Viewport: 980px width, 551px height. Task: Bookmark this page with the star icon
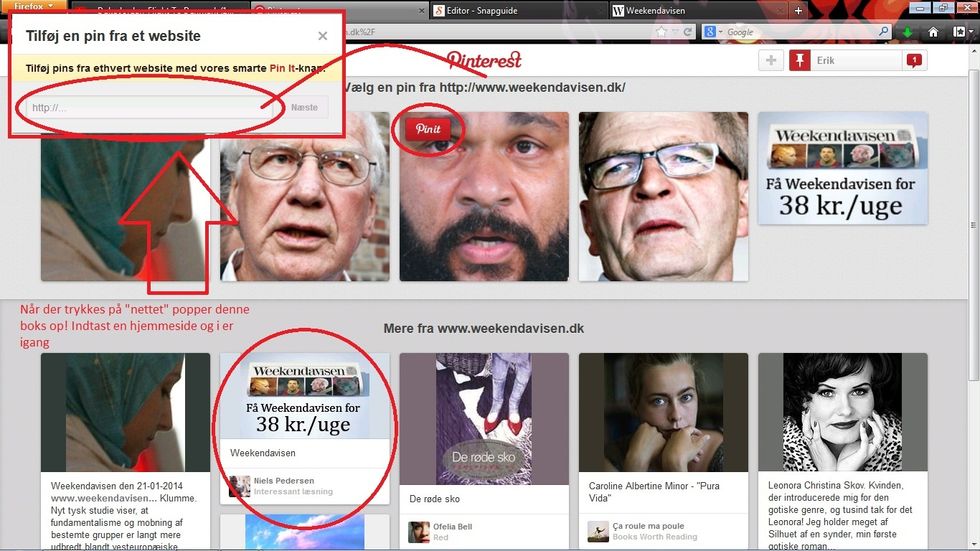click(x=661, y=32)
